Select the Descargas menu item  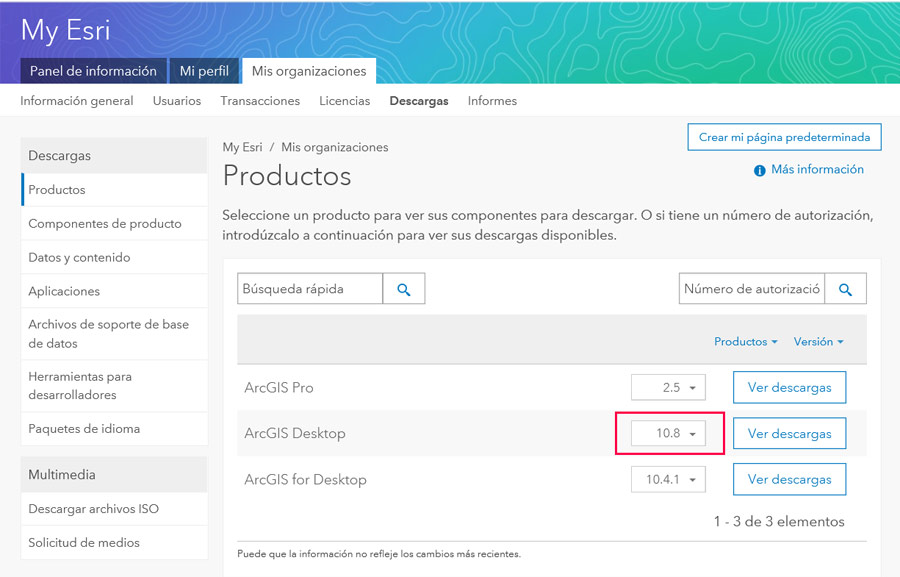click(x=419, y=101)
